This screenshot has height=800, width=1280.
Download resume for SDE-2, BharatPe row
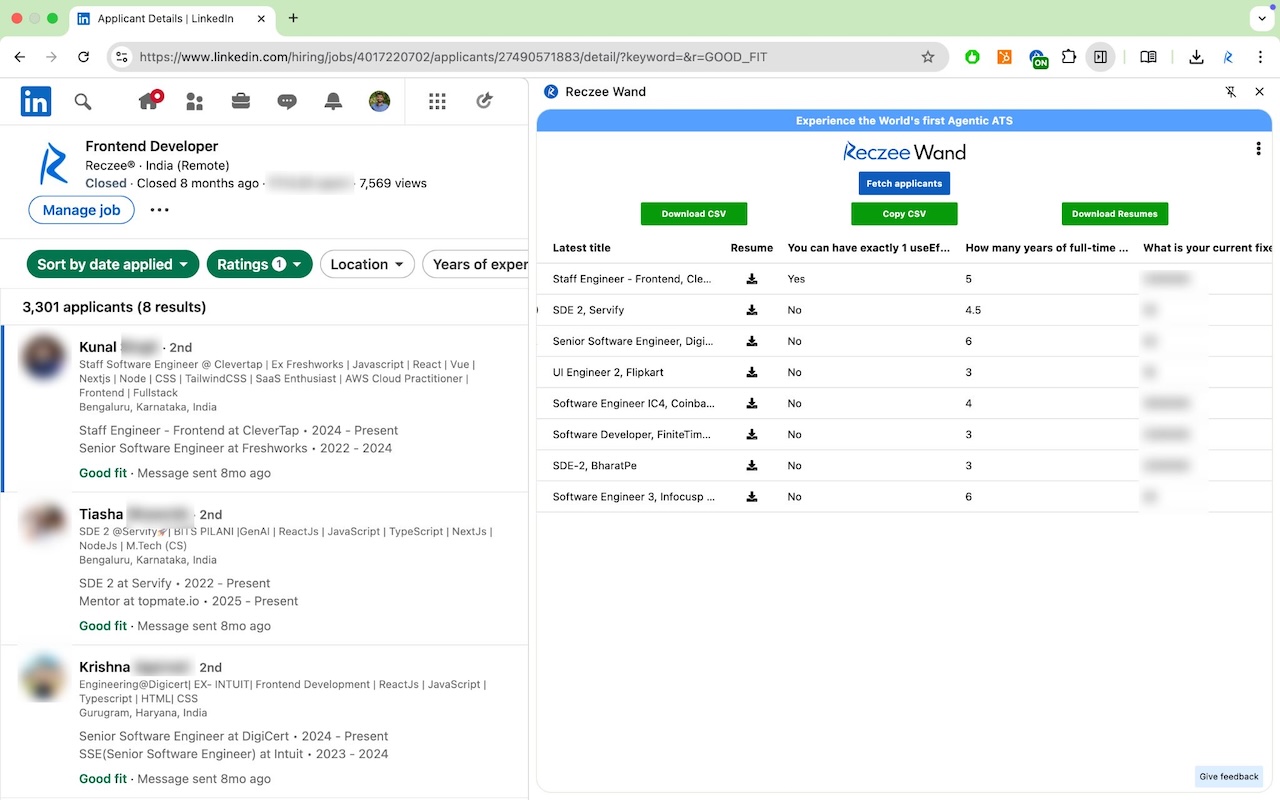tap(752, 465)
